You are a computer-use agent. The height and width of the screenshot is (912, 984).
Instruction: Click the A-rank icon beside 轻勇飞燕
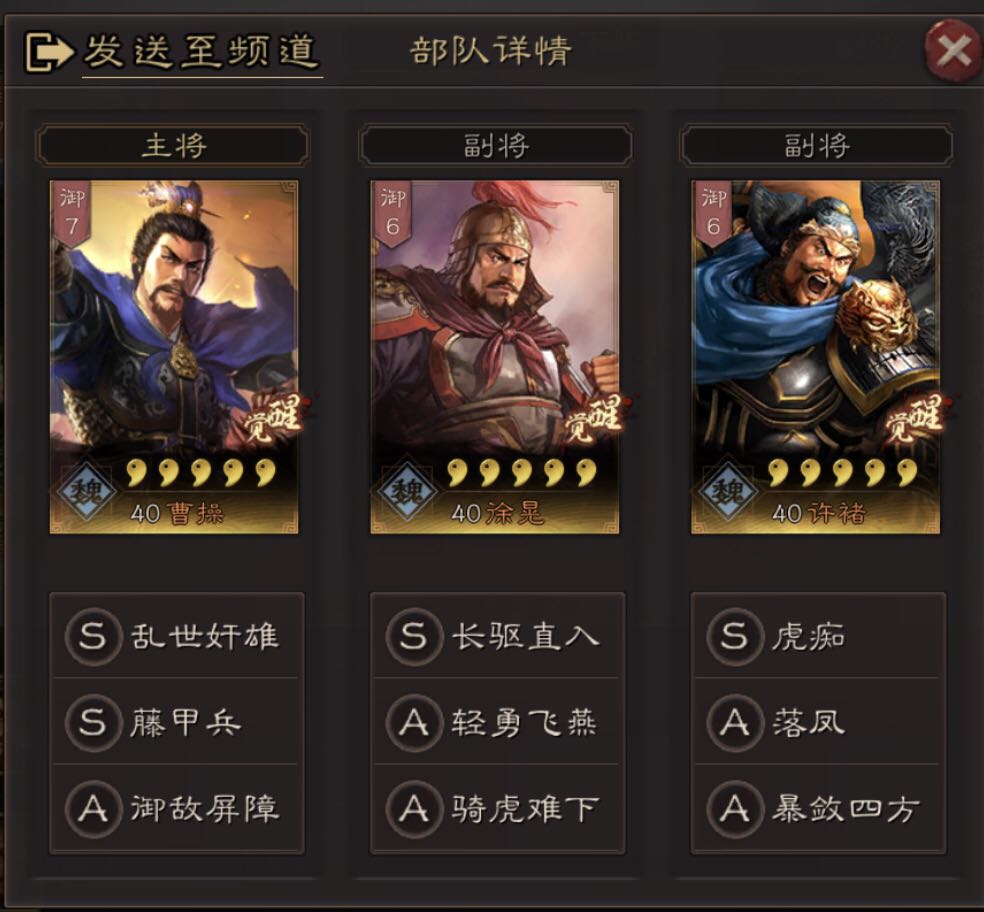413,722
